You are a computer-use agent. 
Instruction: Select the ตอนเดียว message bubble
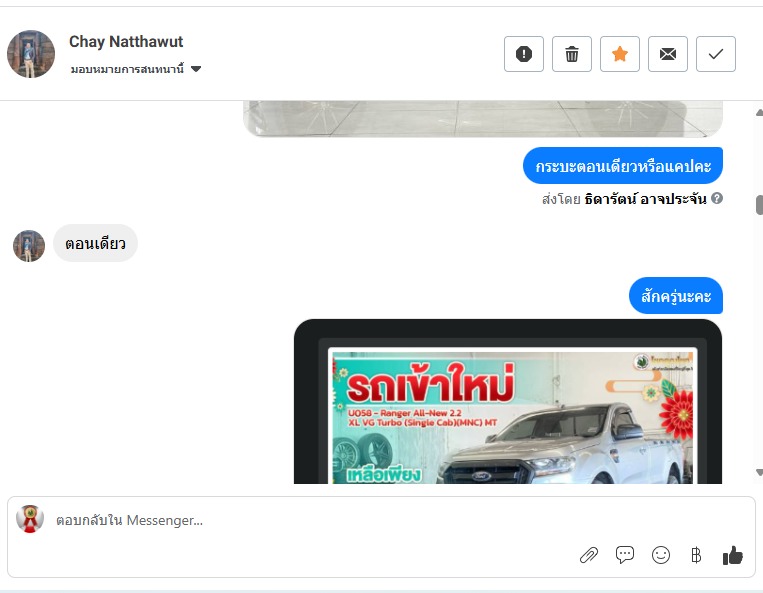pyautogui.click(x=95, y=243)
